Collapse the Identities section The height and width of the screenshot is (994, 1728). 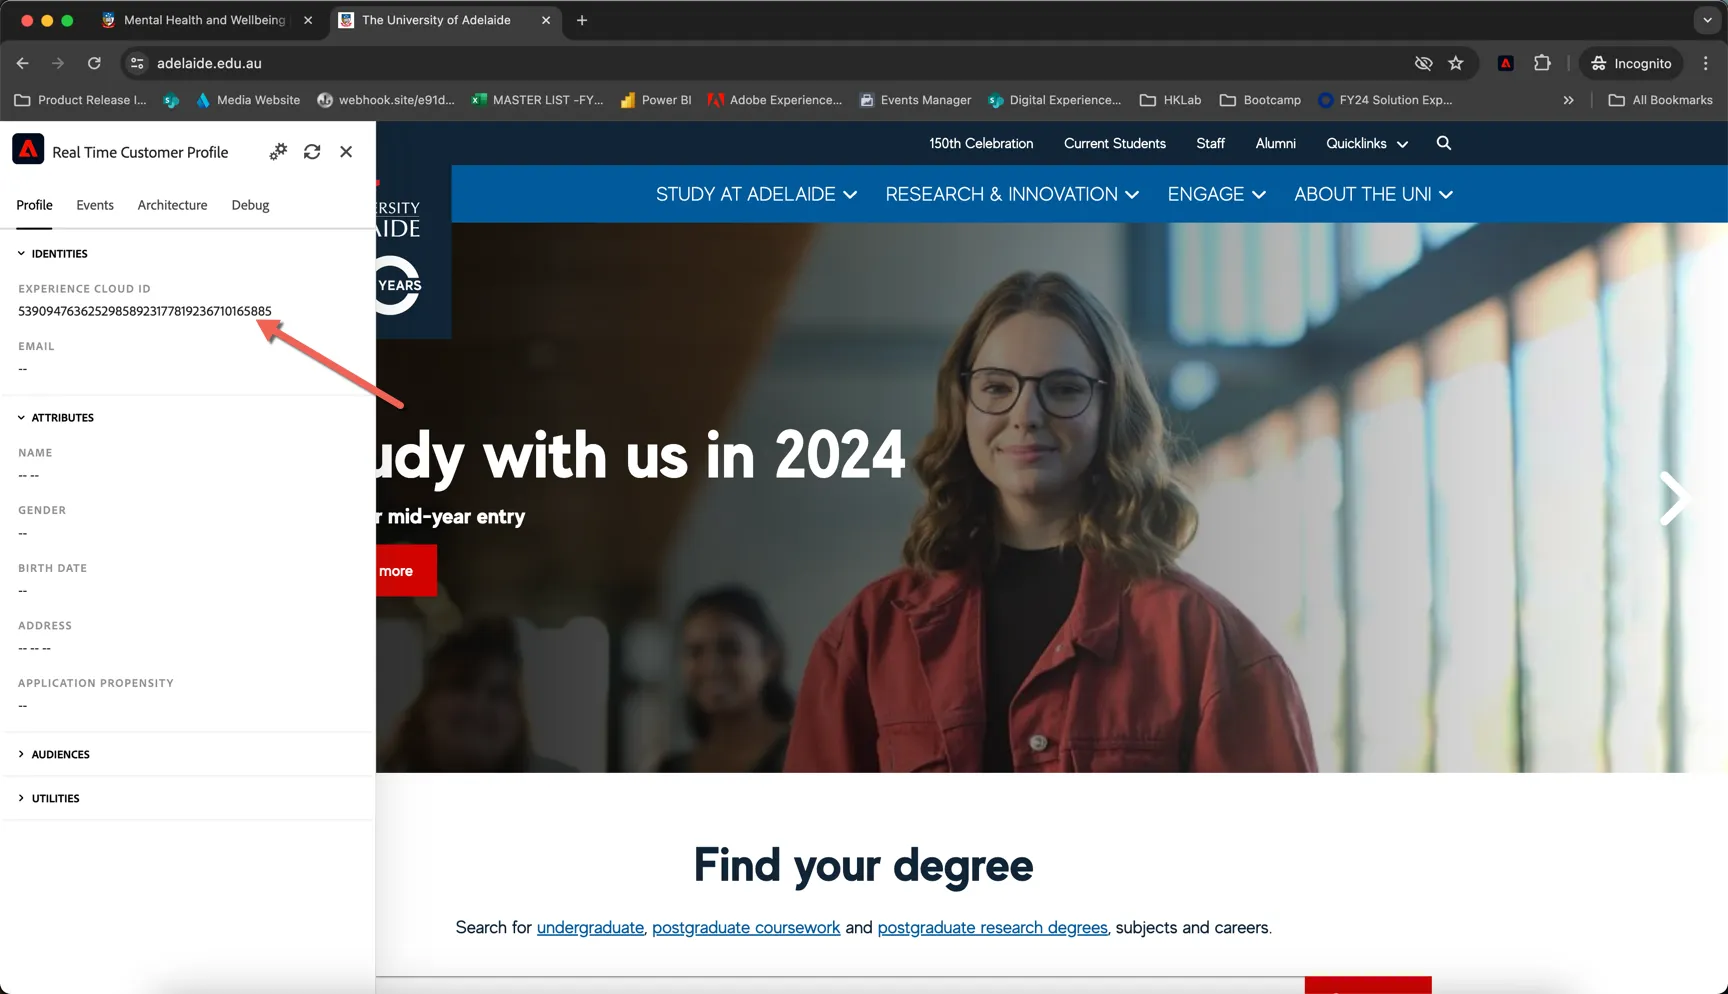point(53,254)
